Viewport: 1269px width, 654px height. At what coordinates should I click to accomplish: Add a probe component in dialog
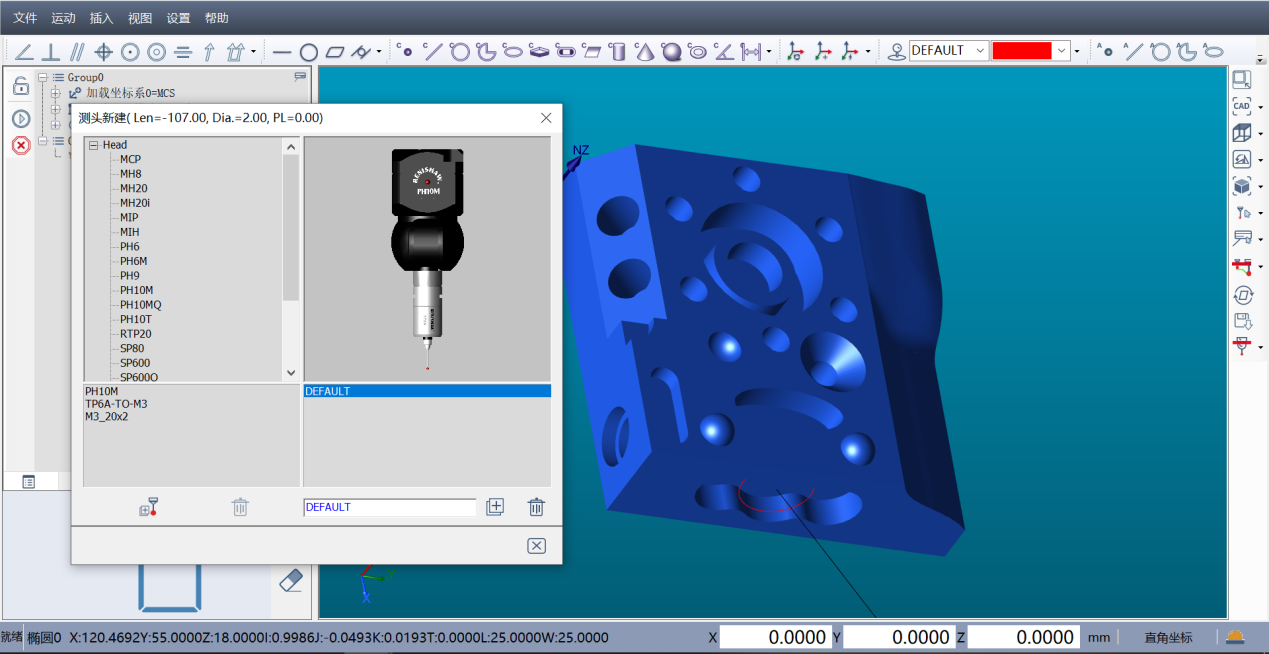click(x=149, y=507)
